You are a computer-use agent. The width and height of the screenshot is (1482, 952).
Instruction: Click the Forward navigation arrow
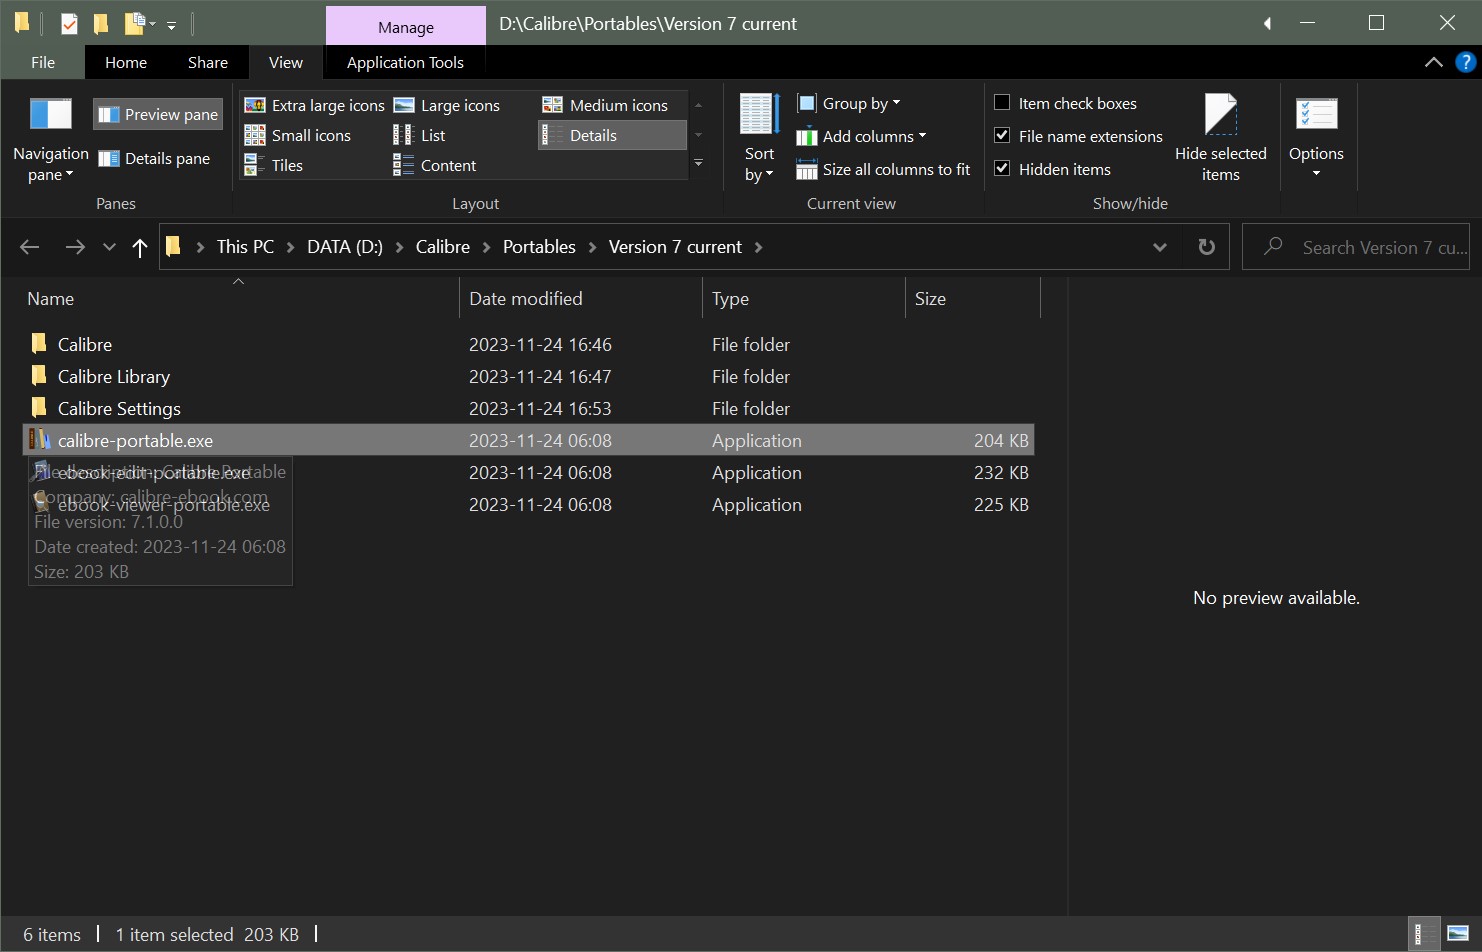75,247
